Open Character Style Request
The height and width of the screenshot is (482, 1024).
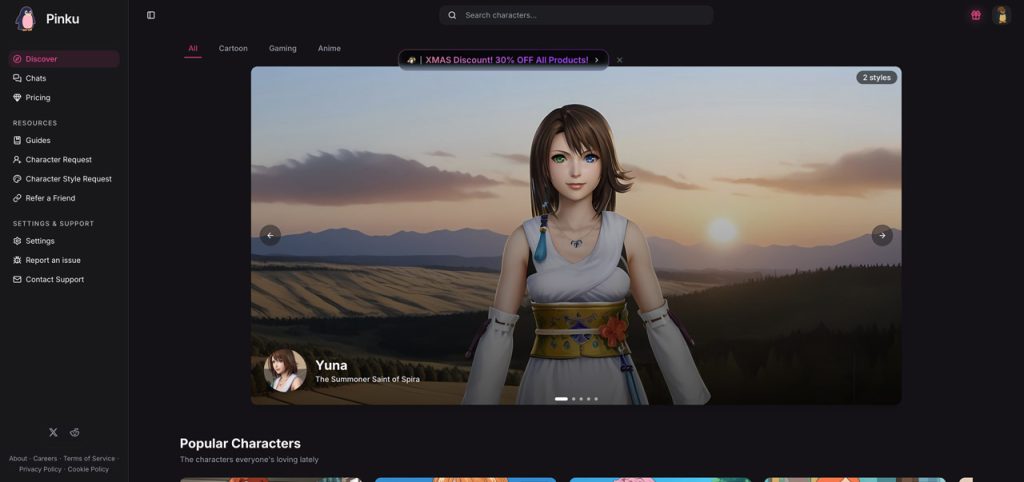click(x=68, y=179)
